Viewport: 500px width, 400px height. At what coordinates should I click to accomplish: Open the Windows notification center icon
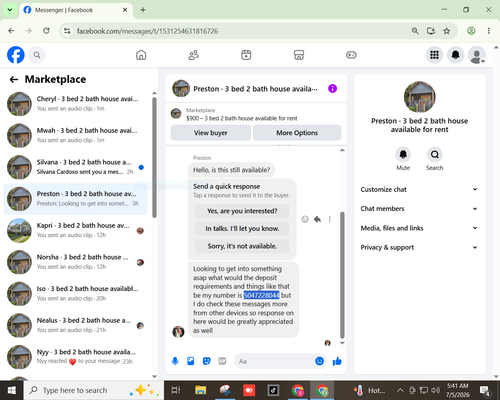click(485, 390)
